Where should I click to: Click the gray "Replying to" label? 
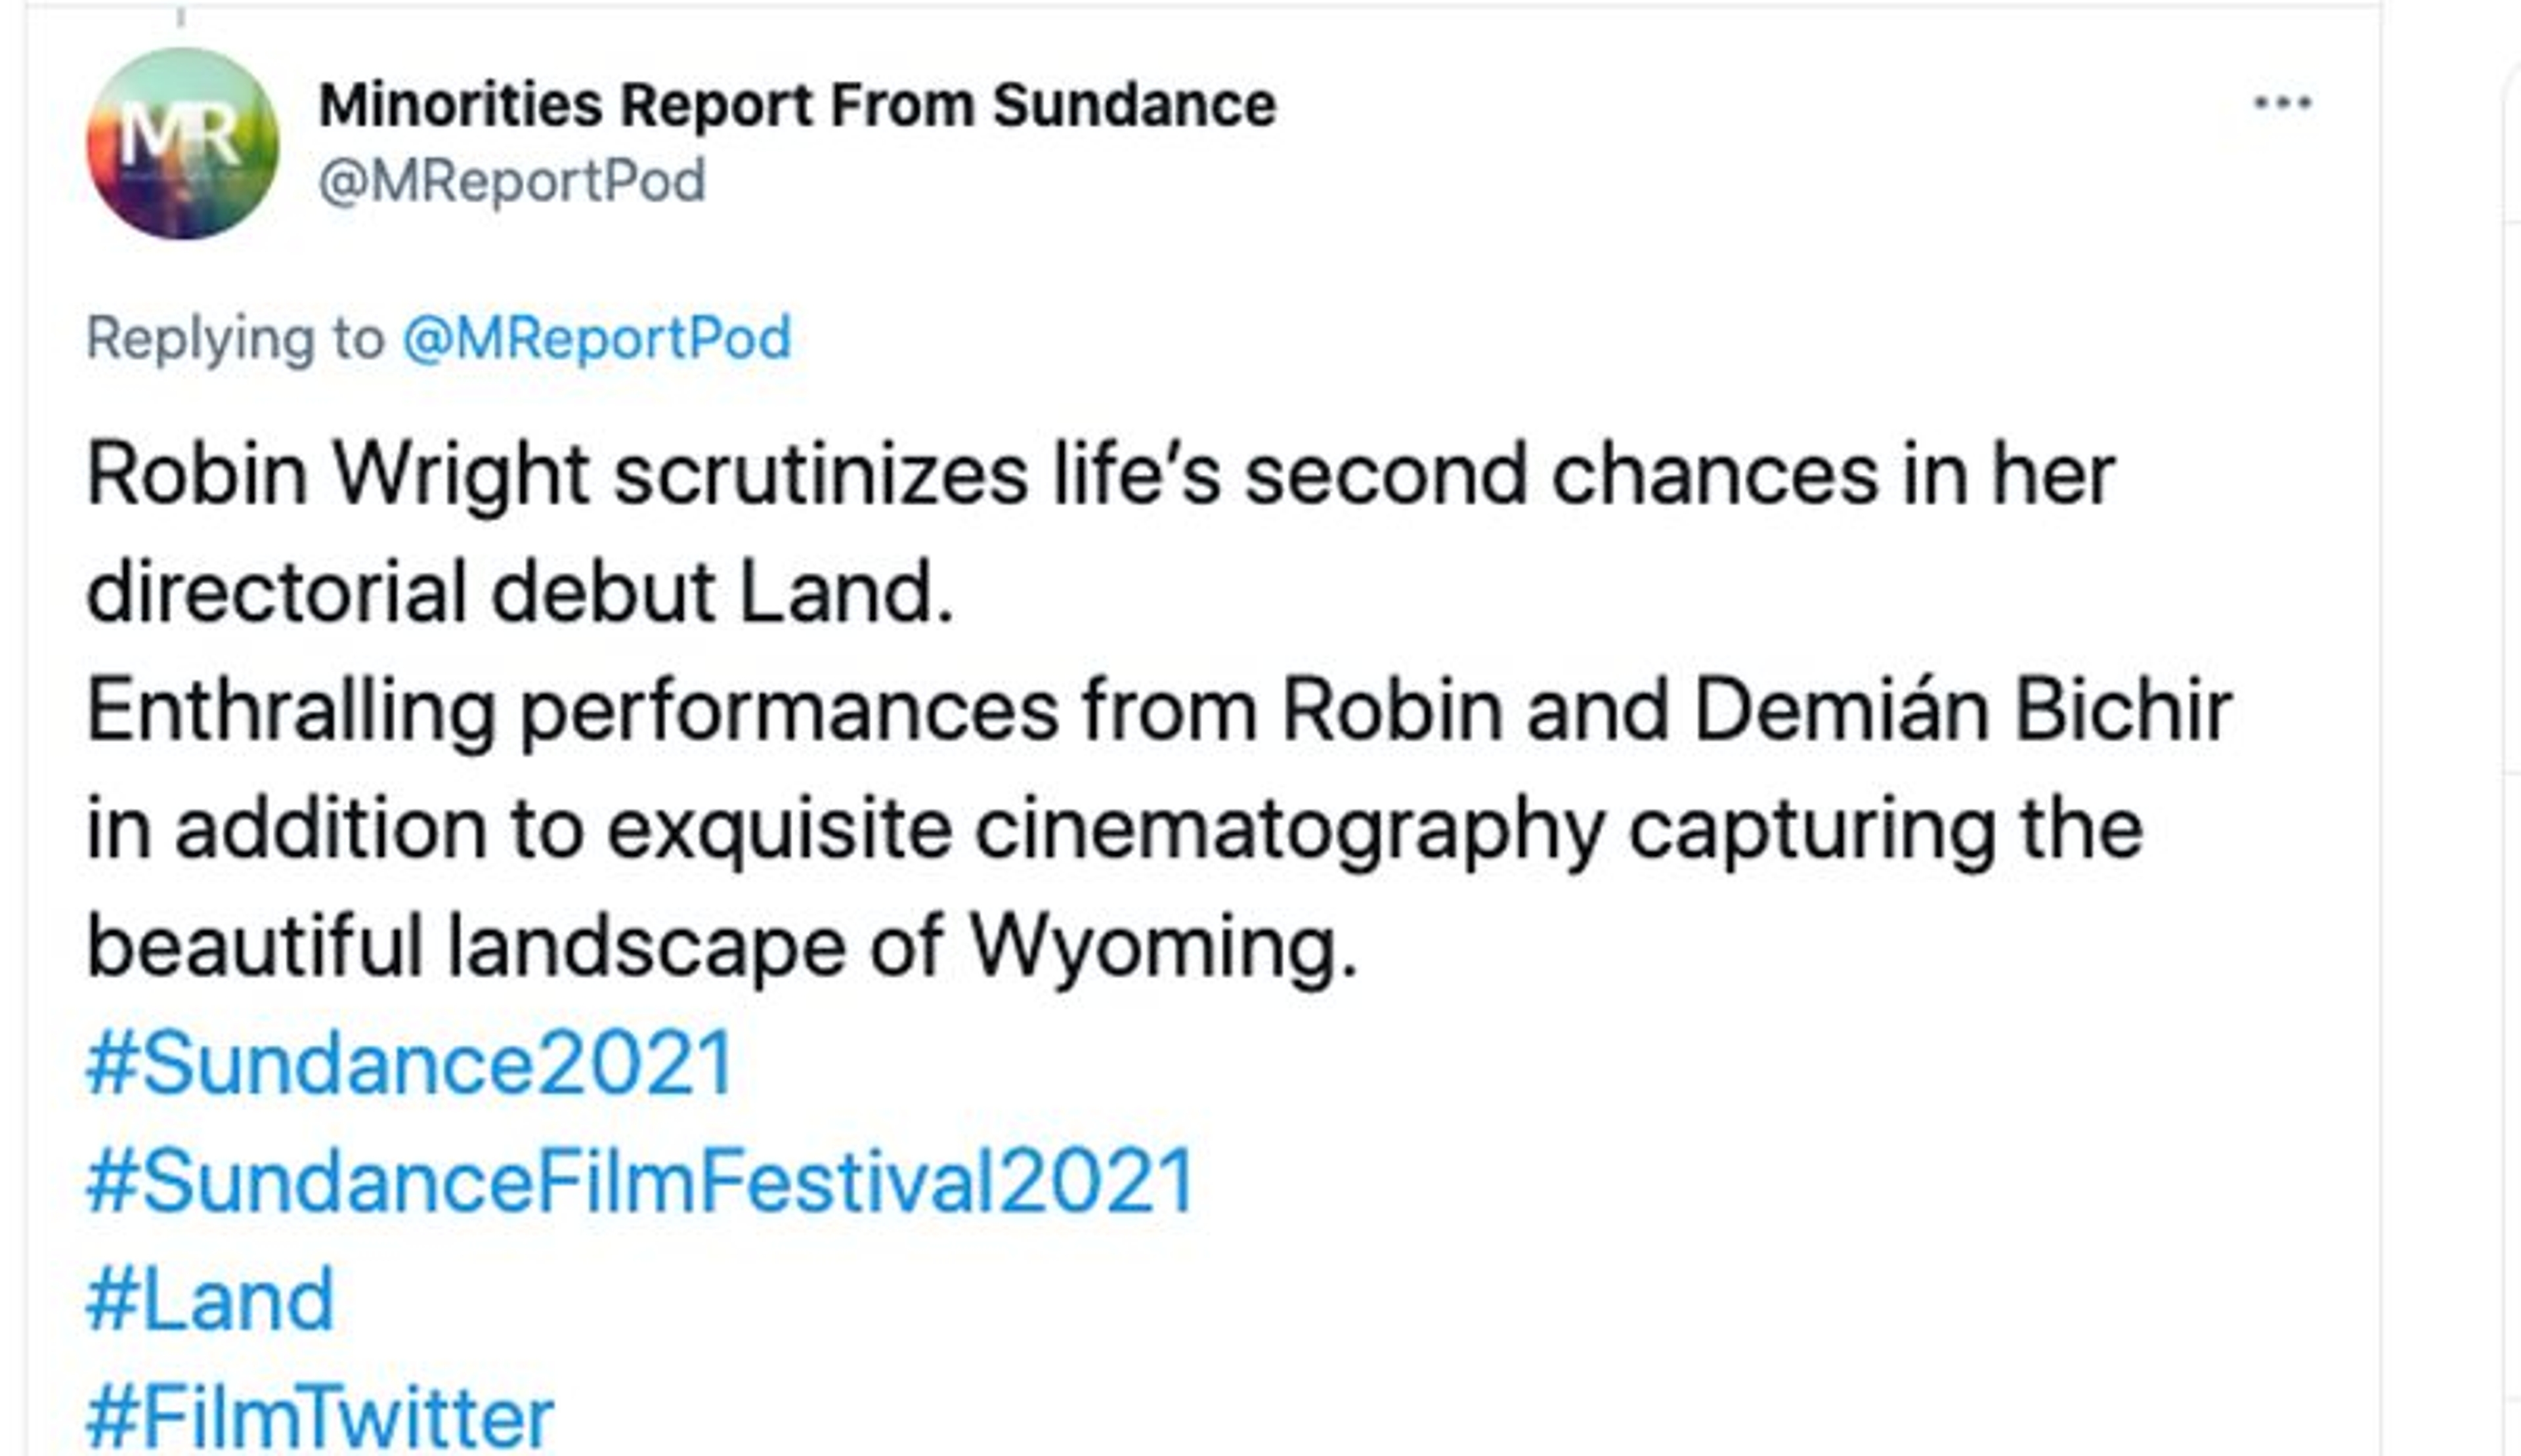235,338
